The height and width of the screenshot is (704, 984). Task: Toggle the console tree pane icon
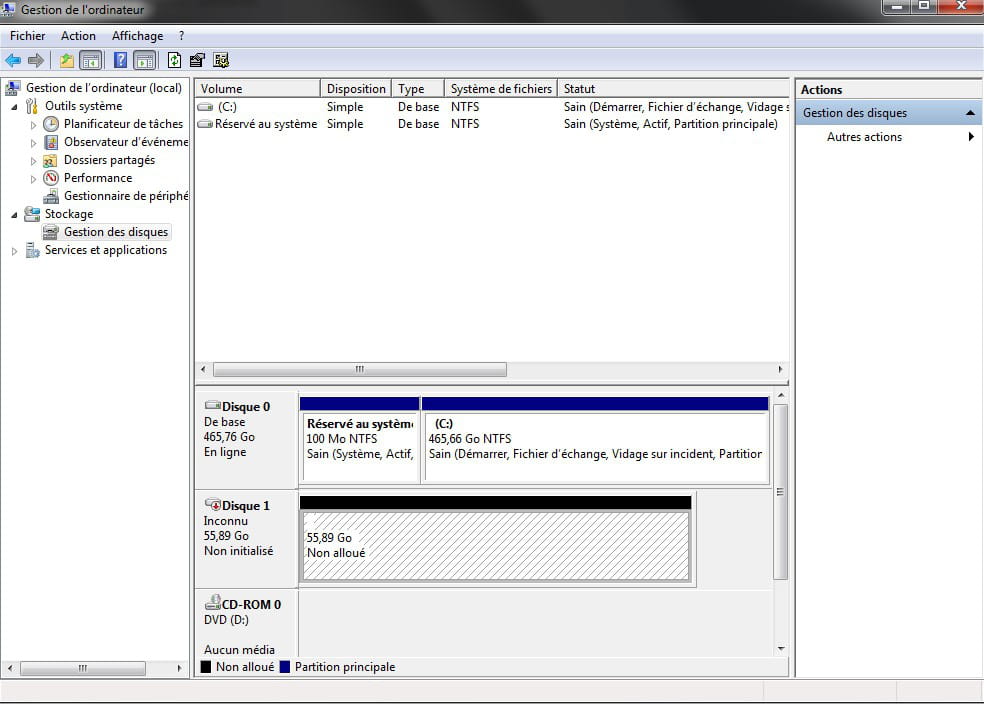pyautogui.click(x=91, y=60)
